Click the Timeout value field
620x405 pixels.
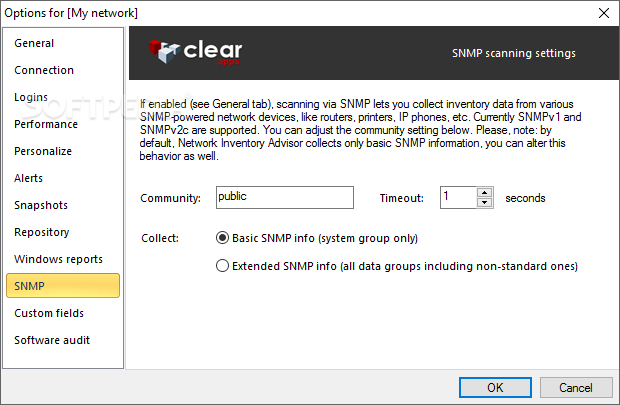click(459, 197)
